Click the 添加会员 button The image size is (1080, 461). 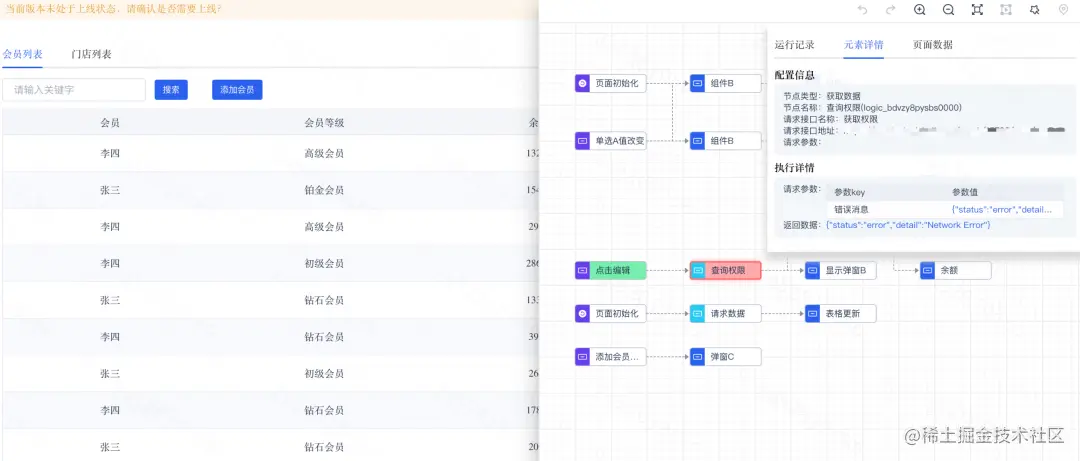237,90
